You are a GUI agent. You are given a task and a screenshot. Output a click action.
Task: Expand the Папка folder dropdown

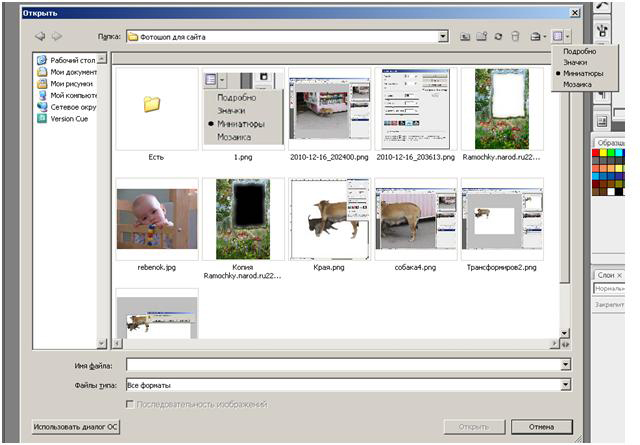(x=442, y=37)
